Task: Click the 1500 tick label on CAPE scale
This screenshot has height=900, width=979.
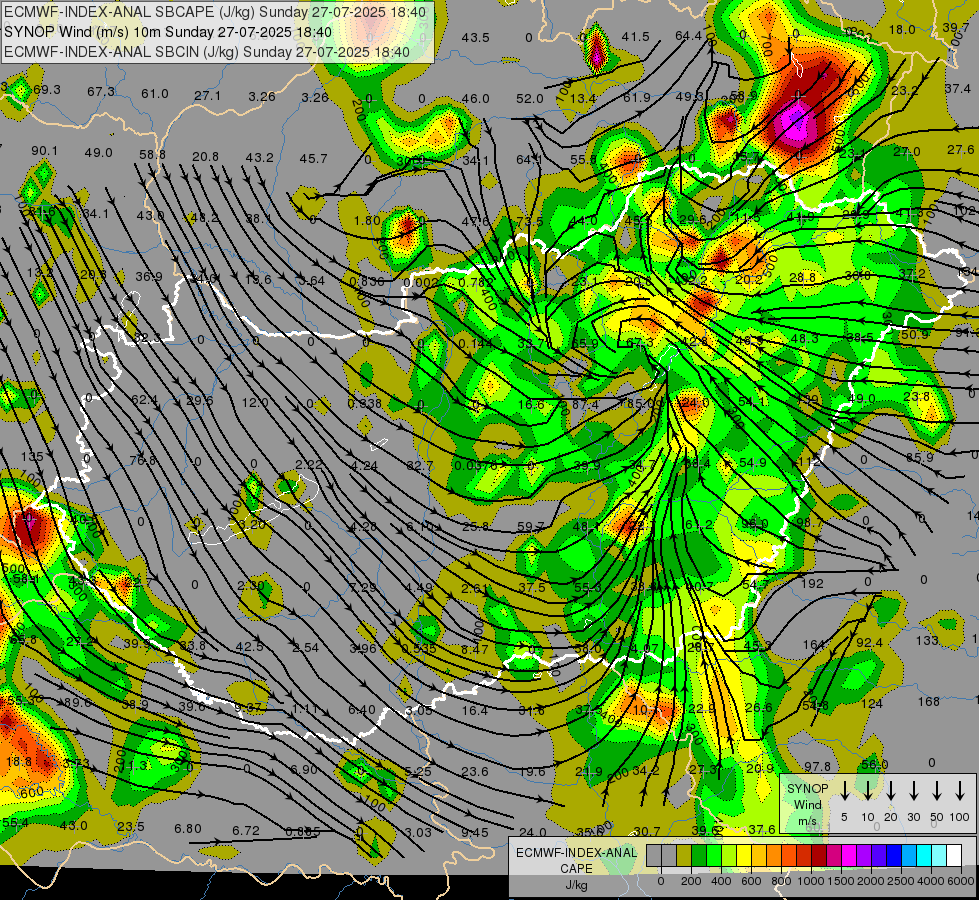Action: pyautogui.click(x=841, y=881)
